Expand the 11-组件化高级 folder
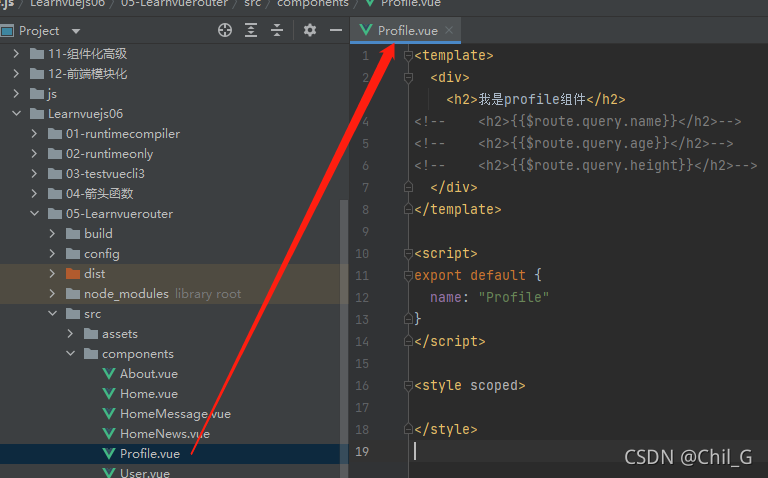The image size is (768, 478). 16,53
